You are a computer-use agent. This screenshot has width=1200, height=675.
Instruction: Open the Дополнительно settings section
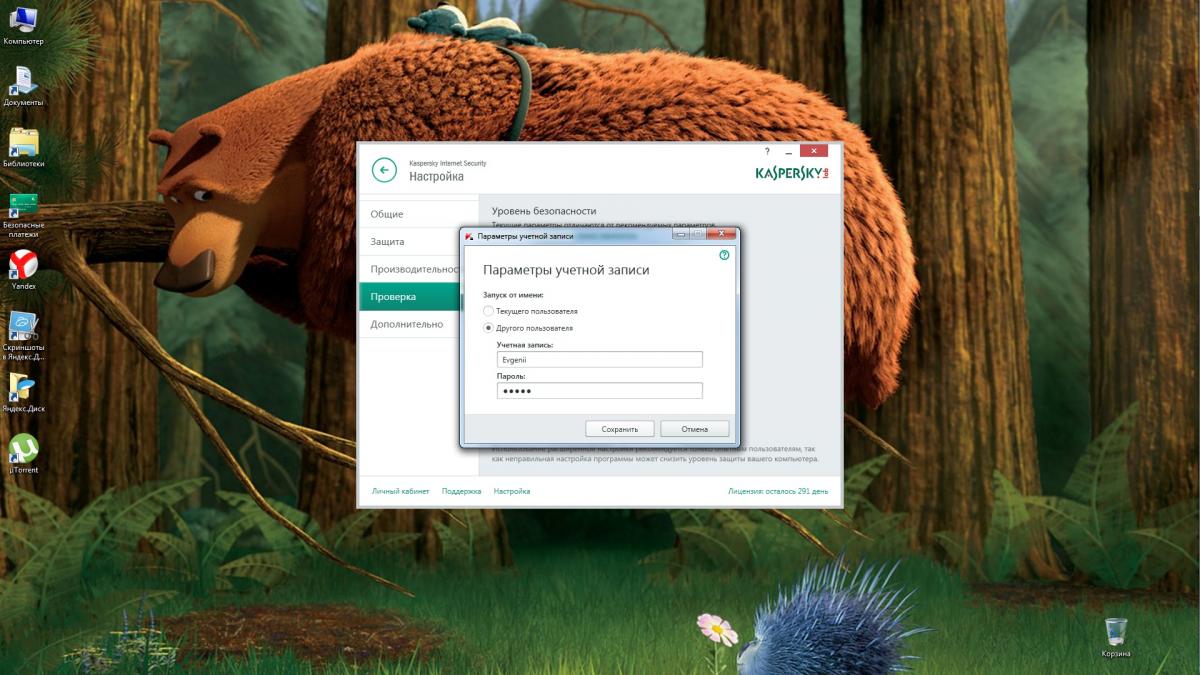(x=410, y=324)
